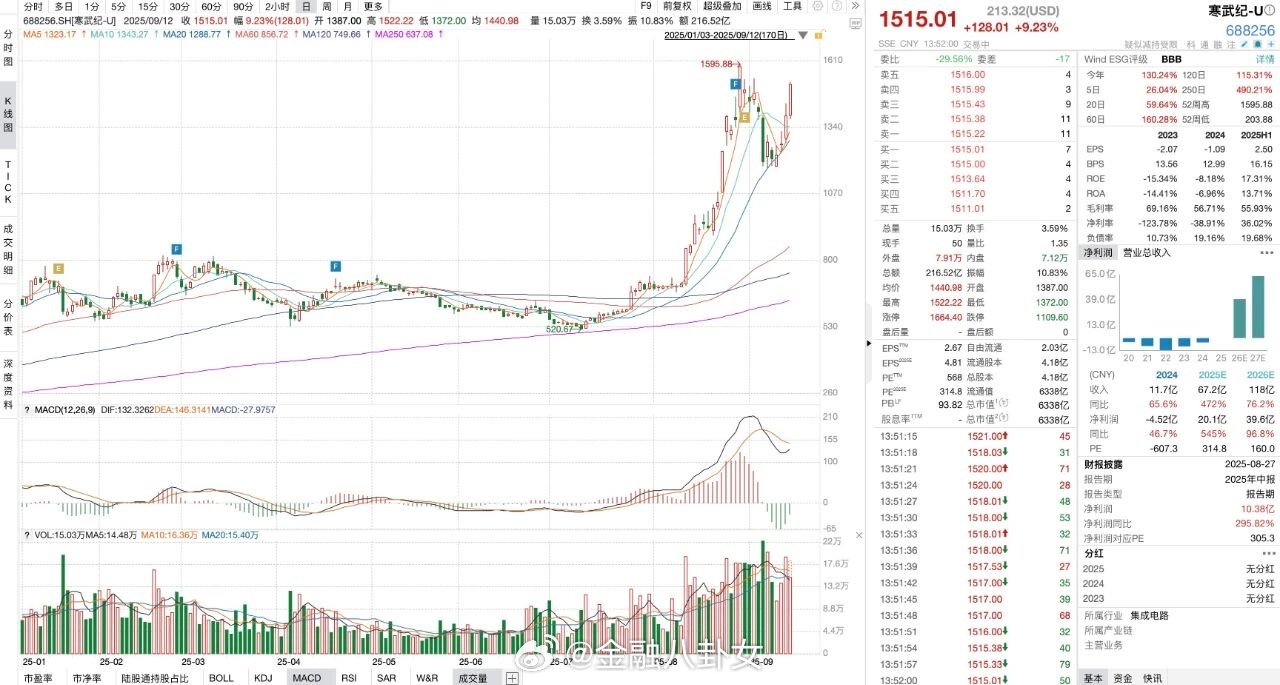Select the 日 daily period tab
Screen dimensions: 1280x685
pos(308,6)
